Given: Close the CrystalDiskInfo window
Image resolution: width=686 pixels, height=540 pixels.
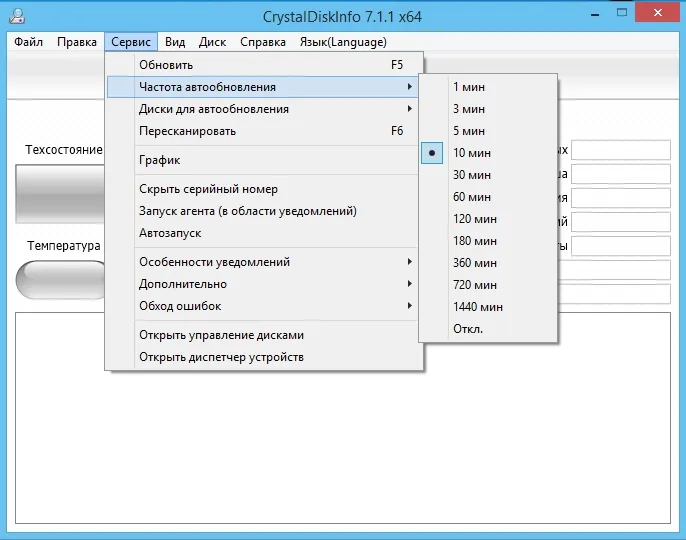Looking at the screenshot, I should pyautogui.click(x=658, y=13).
